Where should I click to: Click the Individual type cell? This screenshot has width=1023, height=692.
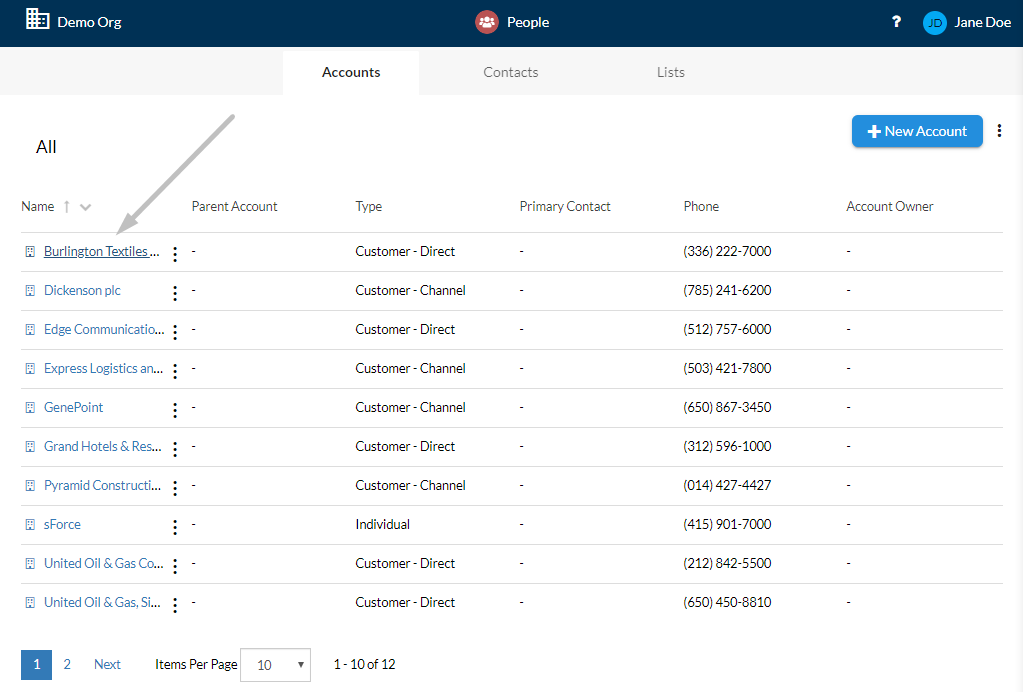(x=382, y=524)
